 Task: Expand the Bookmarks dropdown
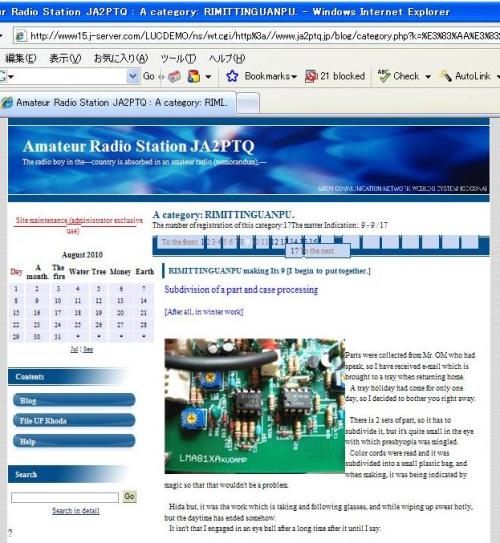click(x=294, y=77)
